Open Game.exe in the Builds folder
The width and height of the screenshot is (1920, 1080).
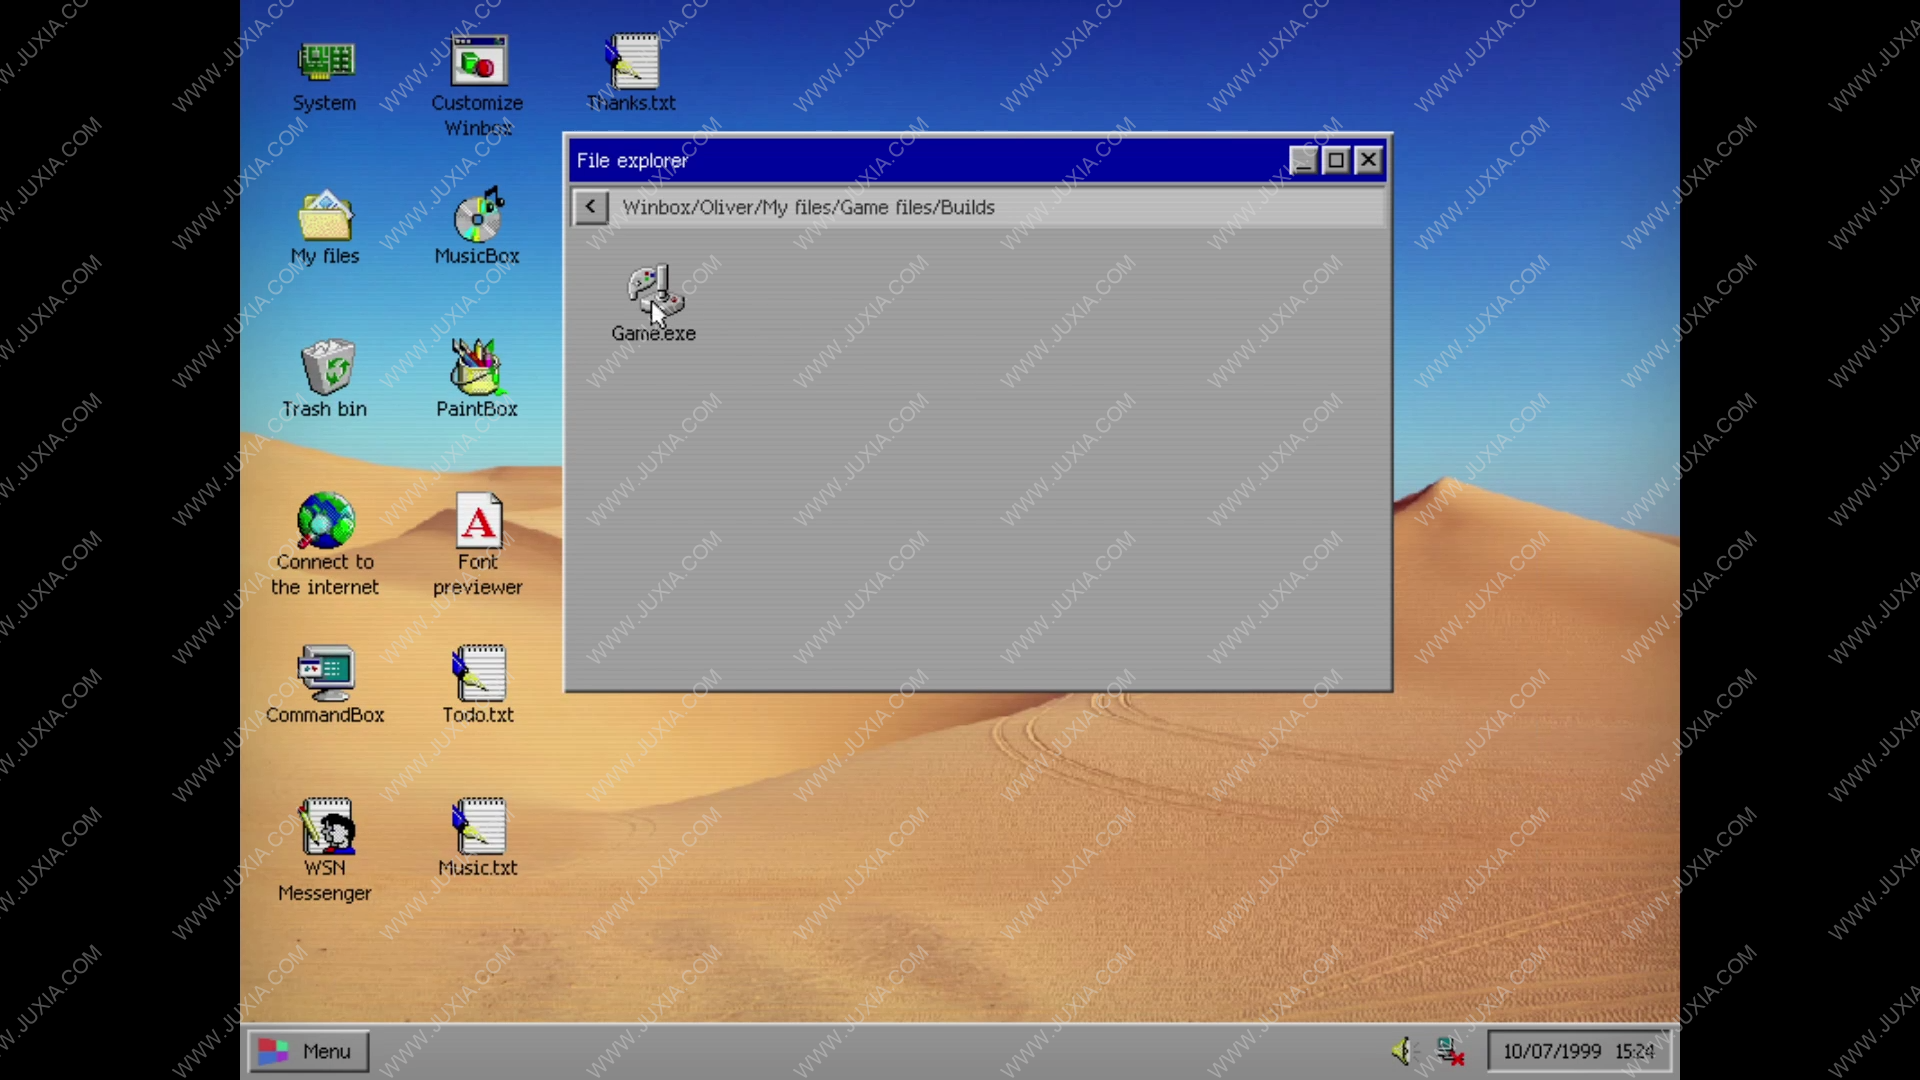coord(654,299)
